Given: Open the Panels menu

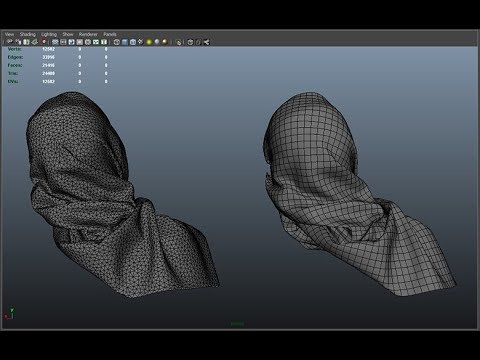Looking at the screenshot, I should coord(110,34).
